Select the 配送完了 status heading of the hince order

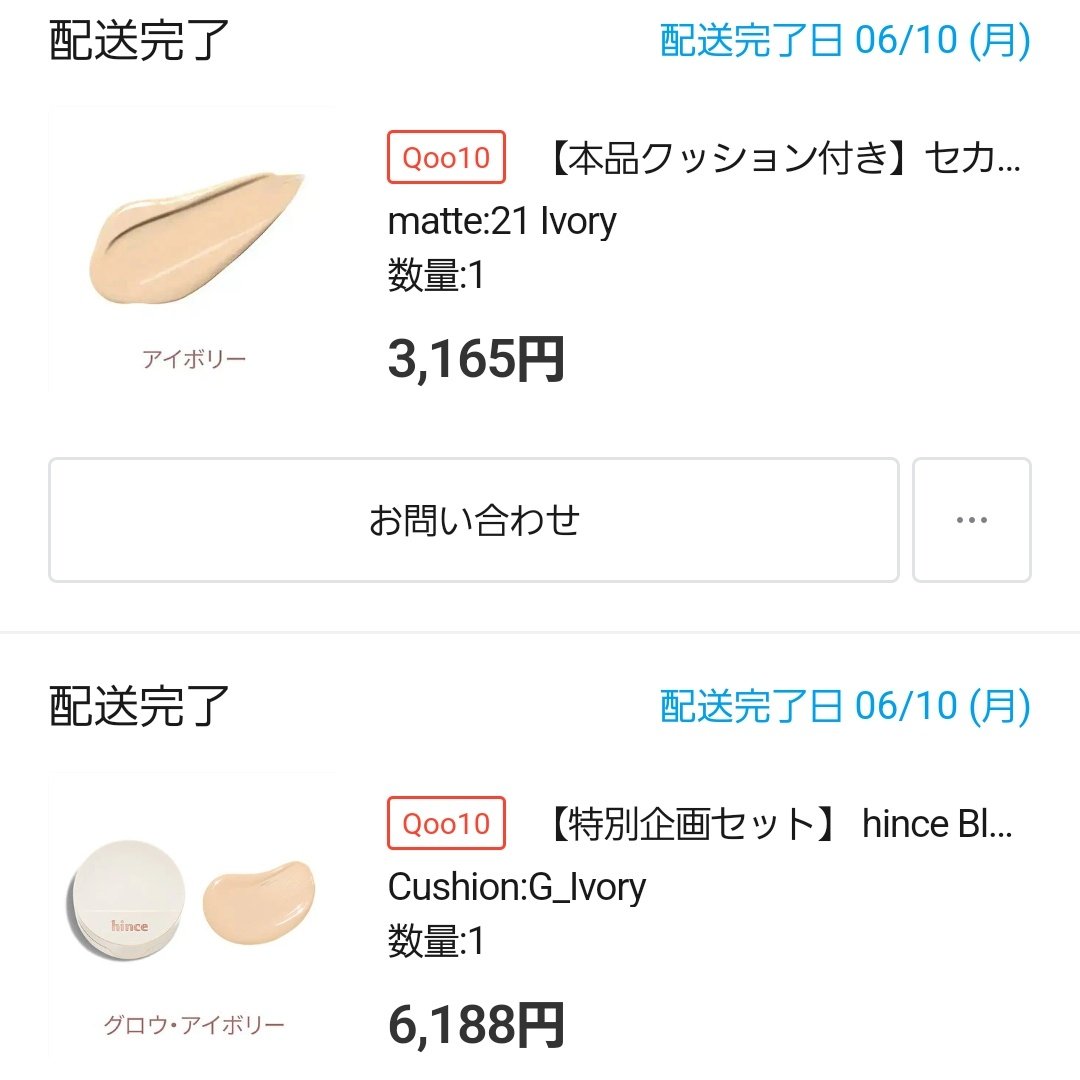[x=139, y=707]
